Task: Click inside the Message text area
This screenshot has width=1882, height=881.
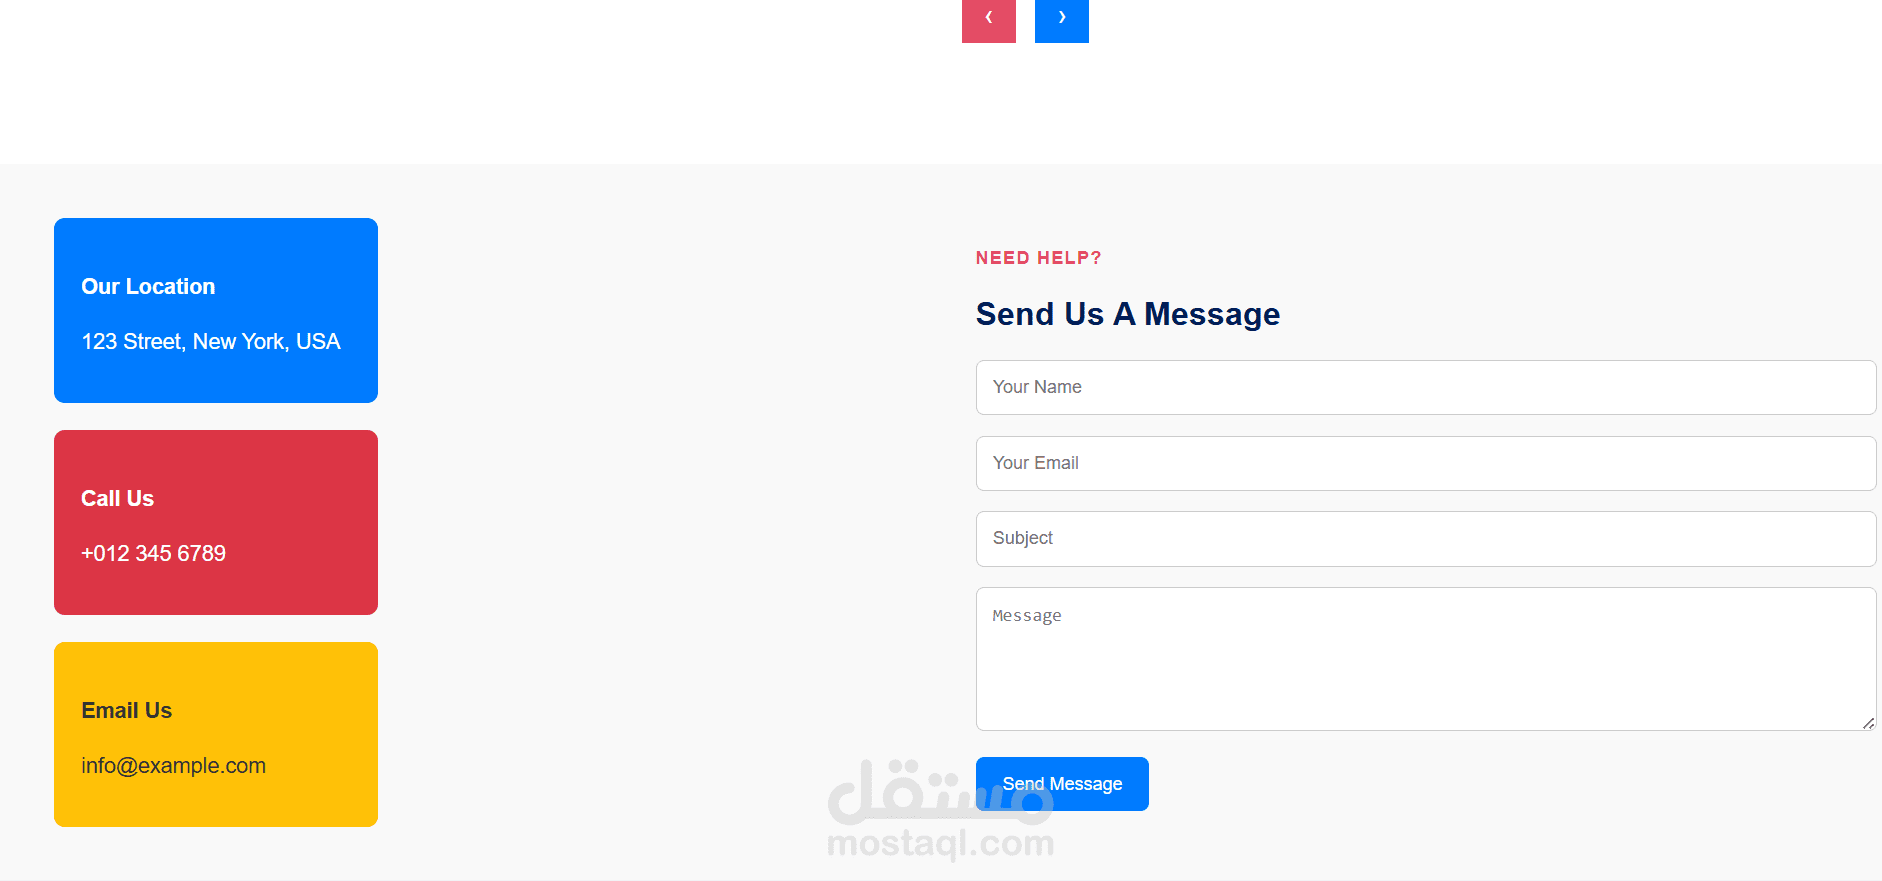Action: pyautogui.click(x=1425, y=659)
